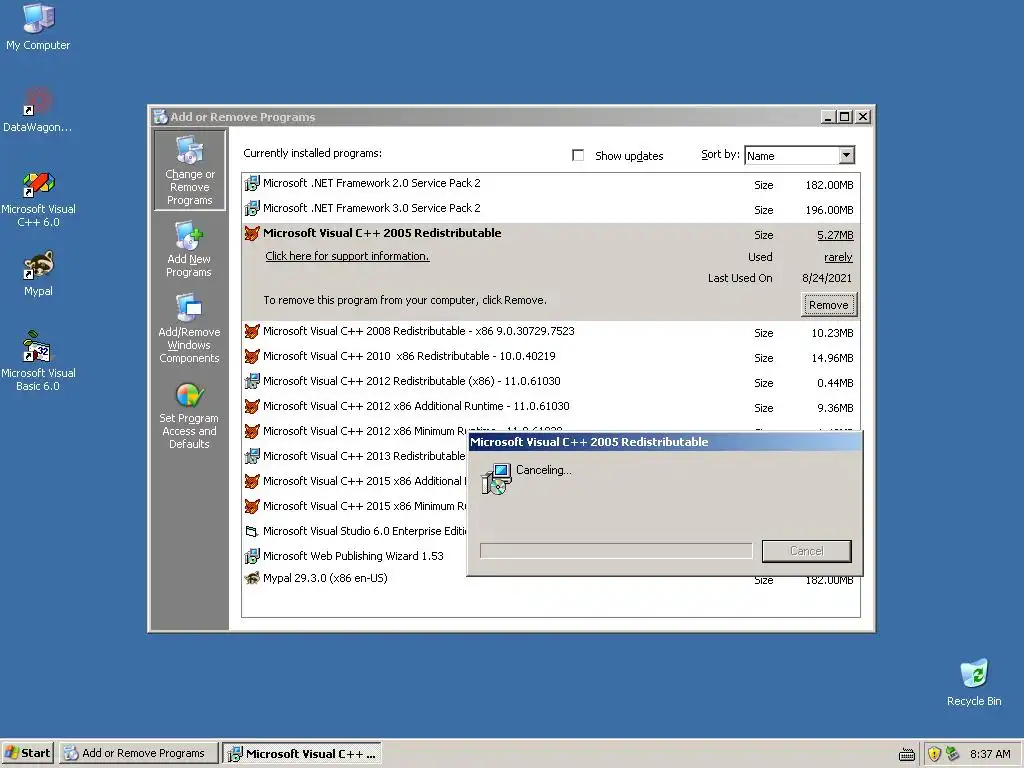Select Microsoft .NET Framework 2.0 Service Pack 2

pyautogui.click(x=551, y=184)
